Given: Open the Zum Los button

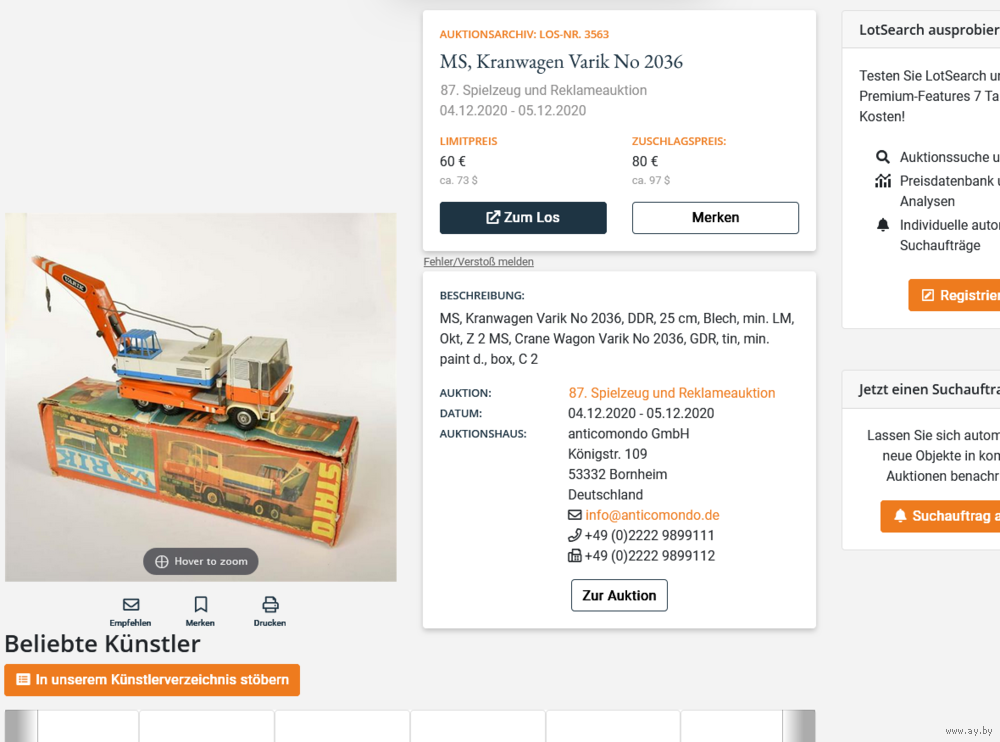Looking at the screenshot, I should click(523, 218).
